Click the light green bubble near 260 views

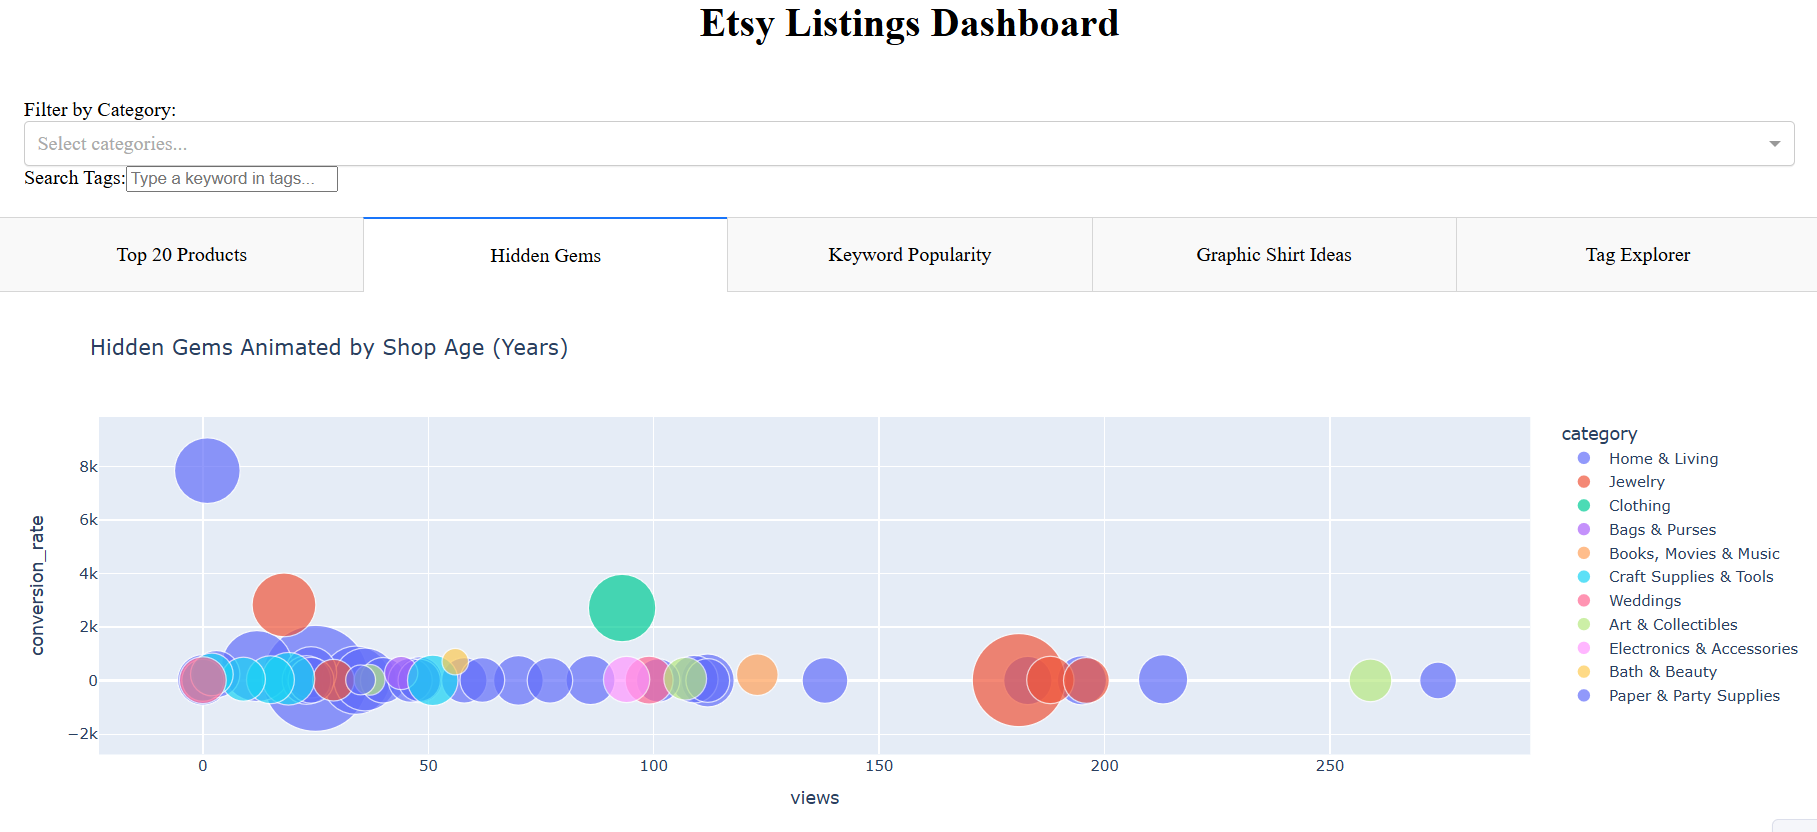coord(1370,680)
